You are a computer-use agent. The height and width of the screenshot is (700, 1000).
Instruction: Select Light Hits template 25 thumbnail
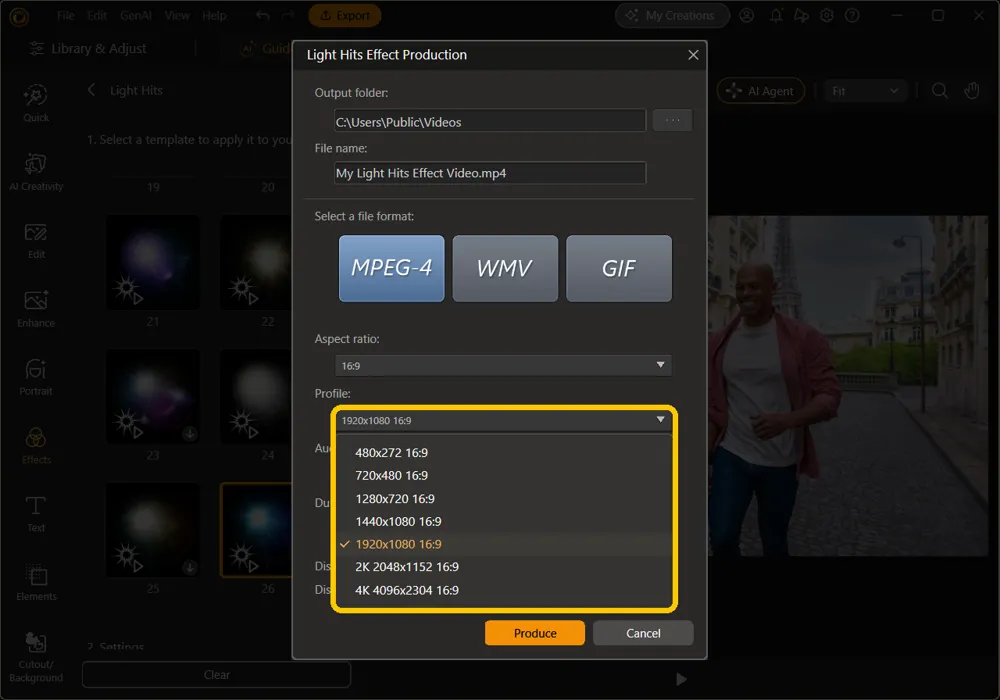coord(153,530)
